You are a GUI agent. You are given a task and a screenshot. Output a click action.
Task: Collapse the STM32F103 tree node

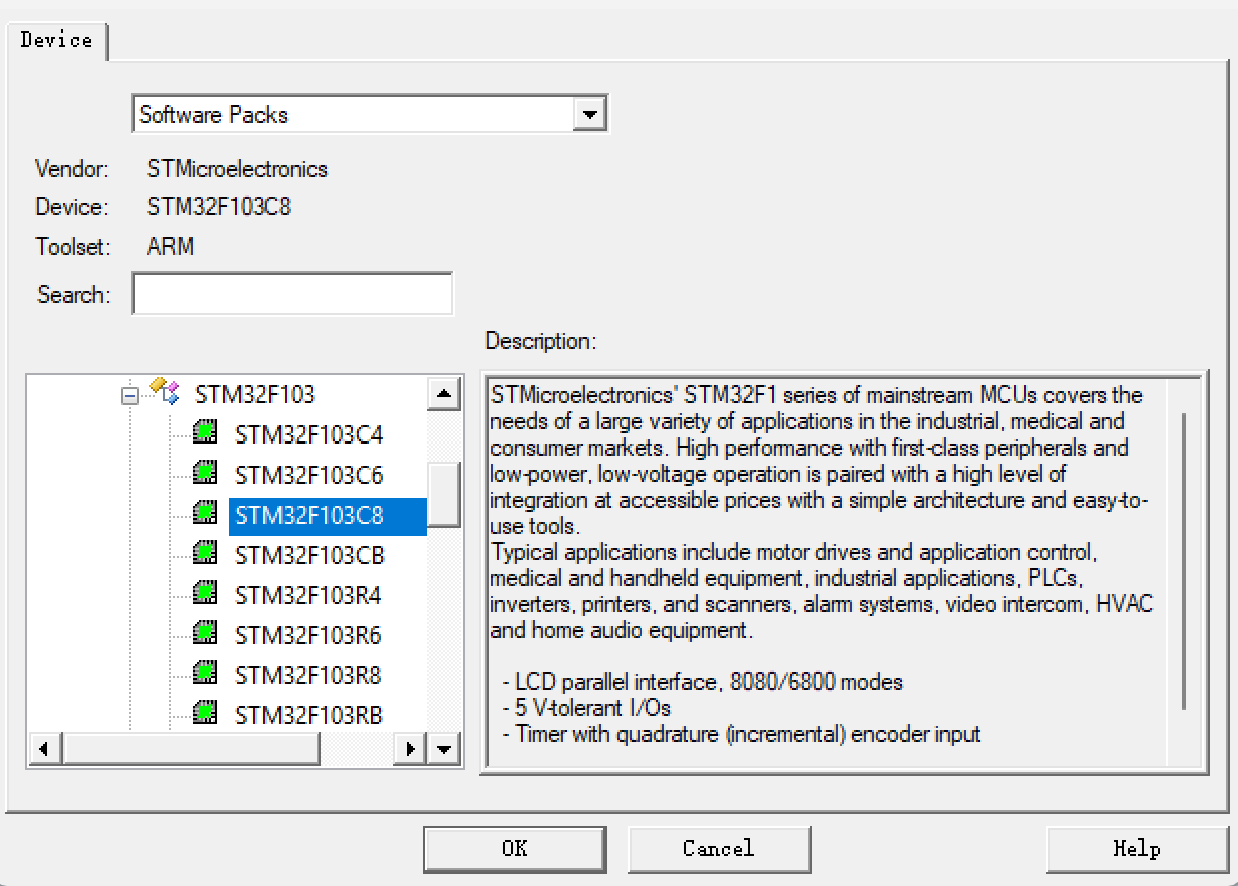129,396
